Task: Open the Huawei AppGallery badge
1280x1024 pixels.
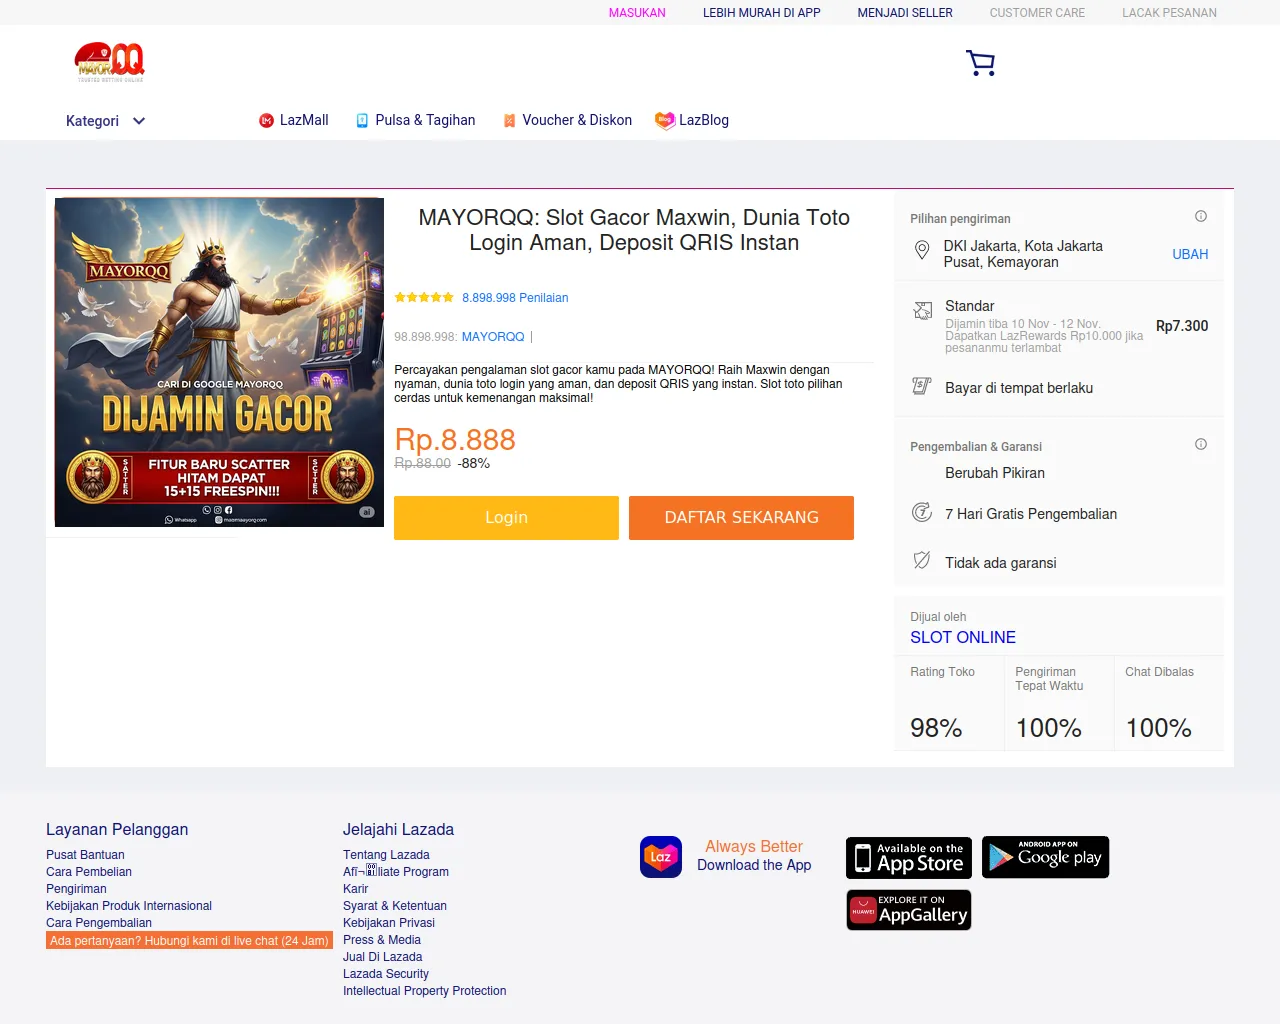Action: point(909,910)
